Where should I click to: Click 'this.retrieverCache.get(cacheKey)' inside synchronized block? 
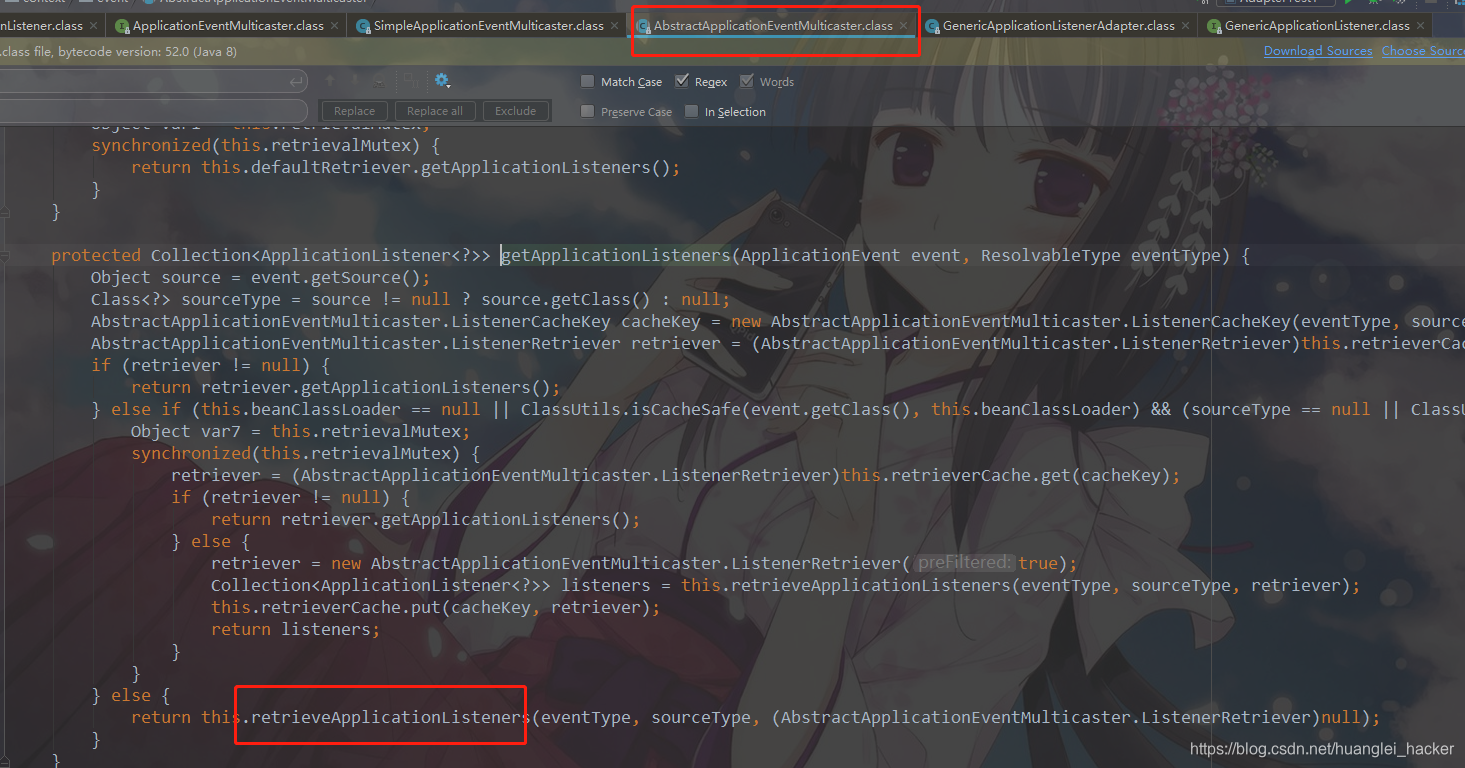click(1006, 476)
